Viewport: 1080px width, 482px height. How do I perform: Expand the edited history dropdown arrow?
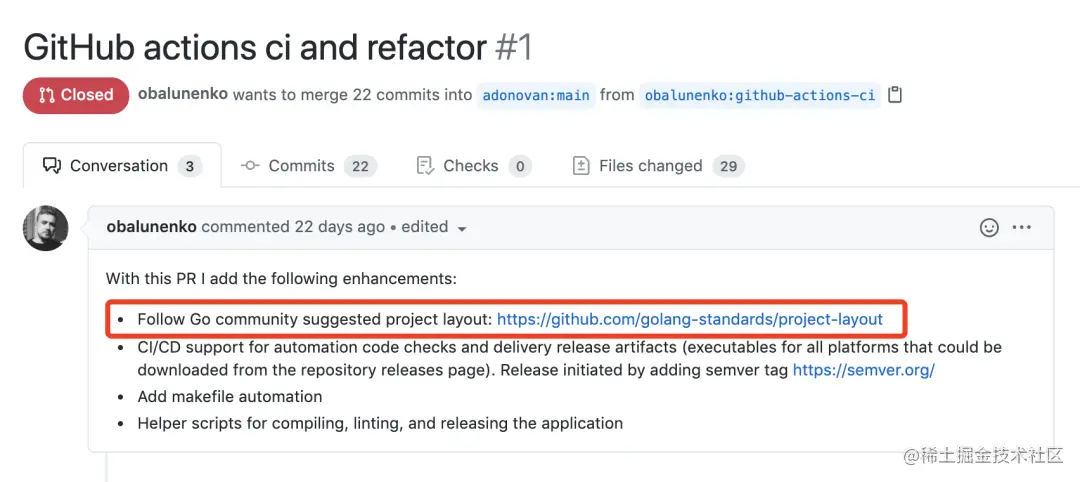pos(461,229)
